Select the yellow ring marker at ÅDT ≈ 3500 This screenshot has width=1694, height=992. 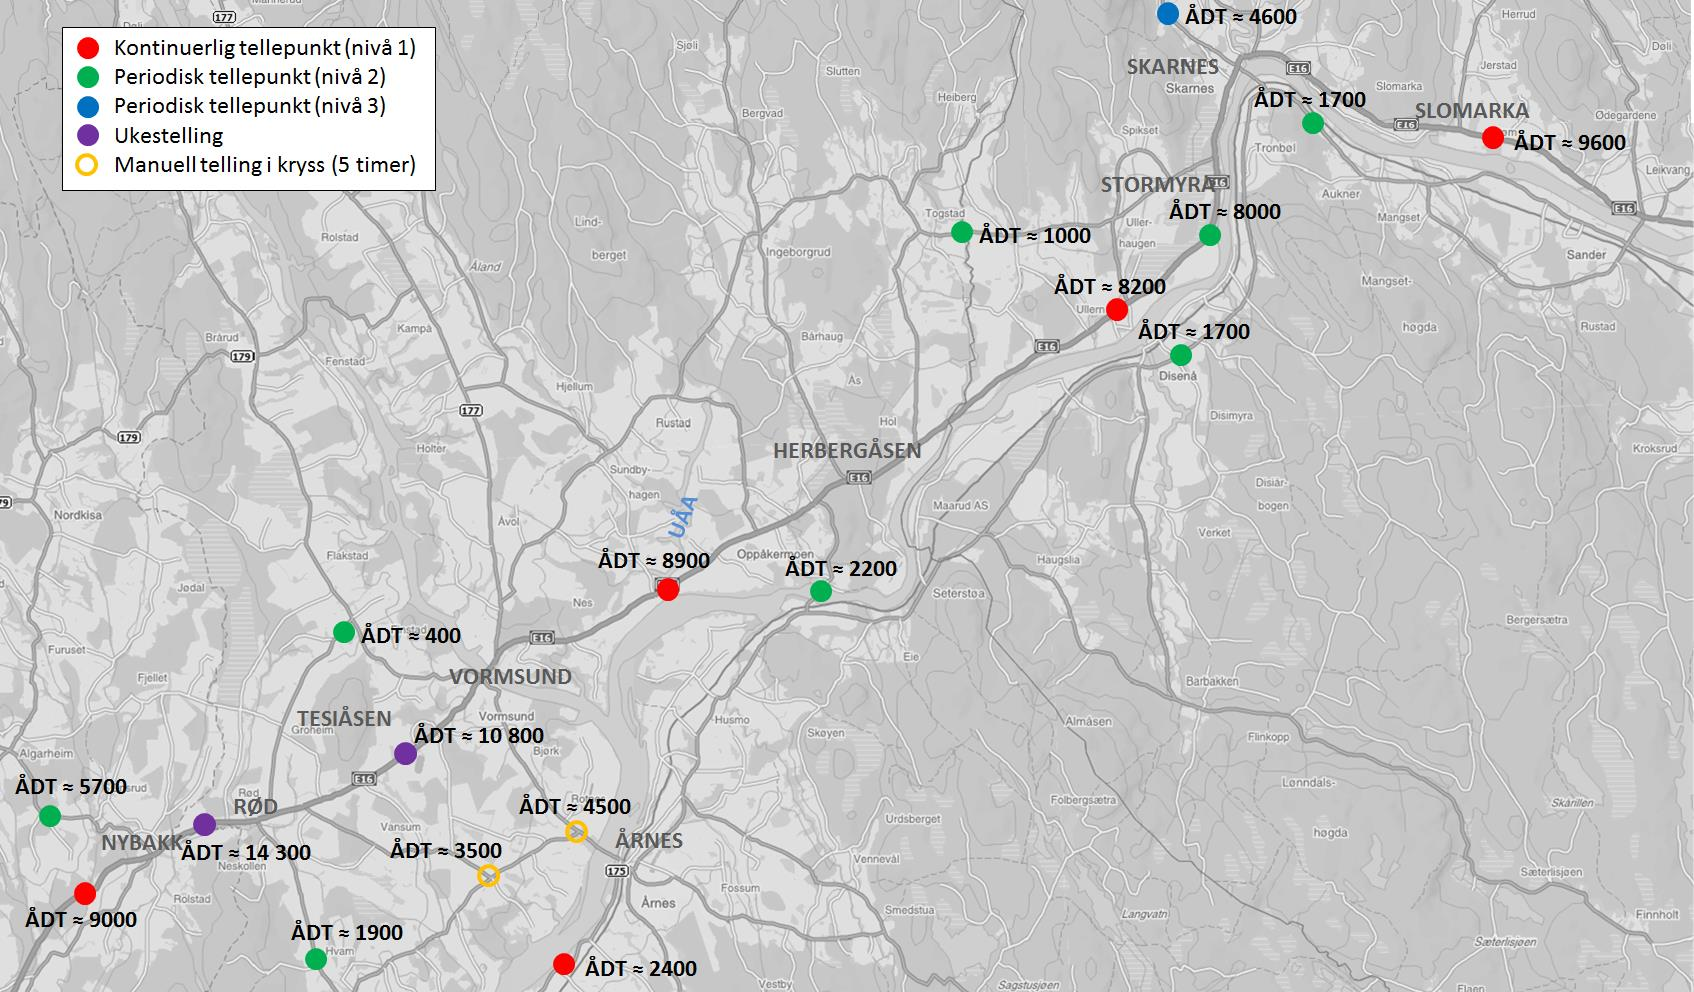488,876
